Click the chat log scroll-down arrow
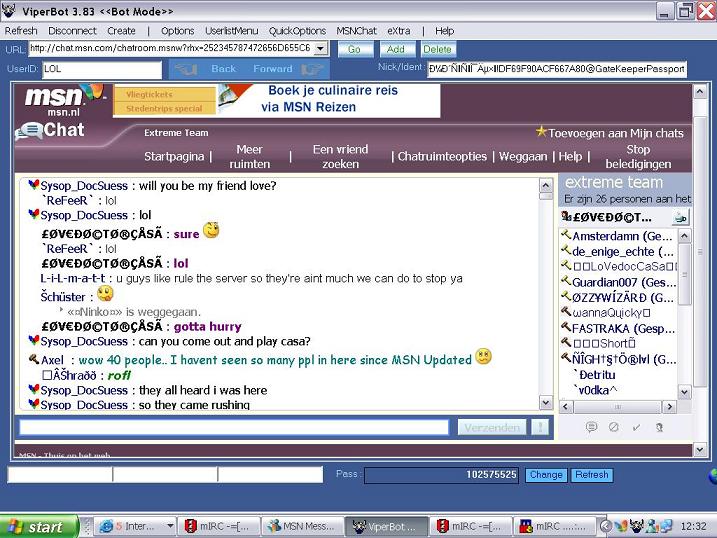Viewport: 717px width, 538px height. click(x=546, y=403)
